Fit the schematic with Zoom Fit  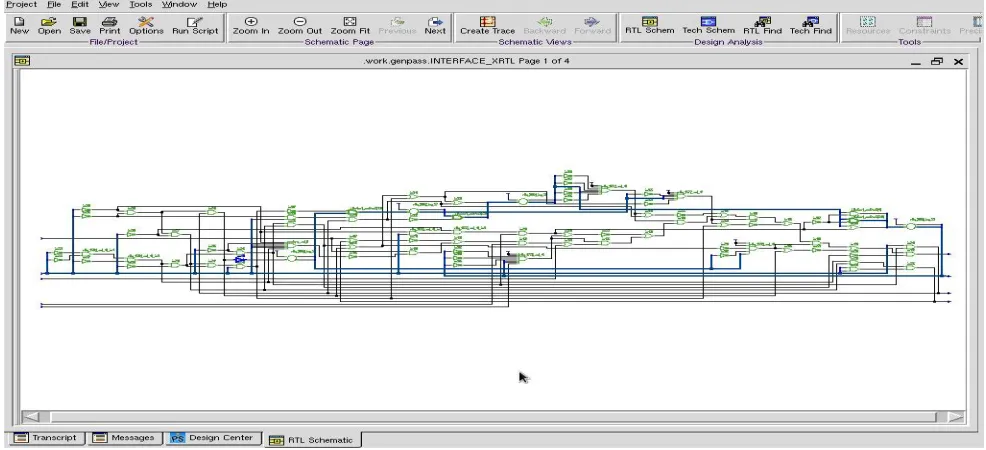[350, 26]
